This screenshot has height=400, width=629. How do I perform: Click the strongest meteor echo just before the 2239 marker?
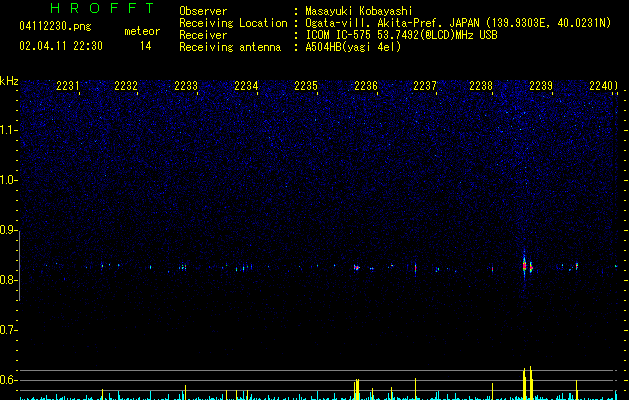(x=524, y=266)
